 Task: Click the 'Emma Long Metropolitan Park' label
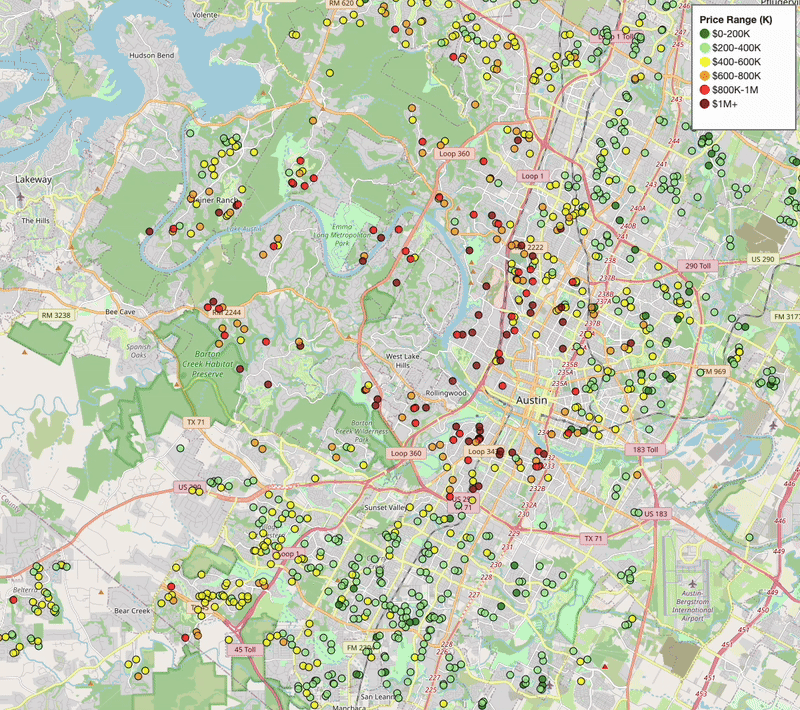(x=342, y=235)
